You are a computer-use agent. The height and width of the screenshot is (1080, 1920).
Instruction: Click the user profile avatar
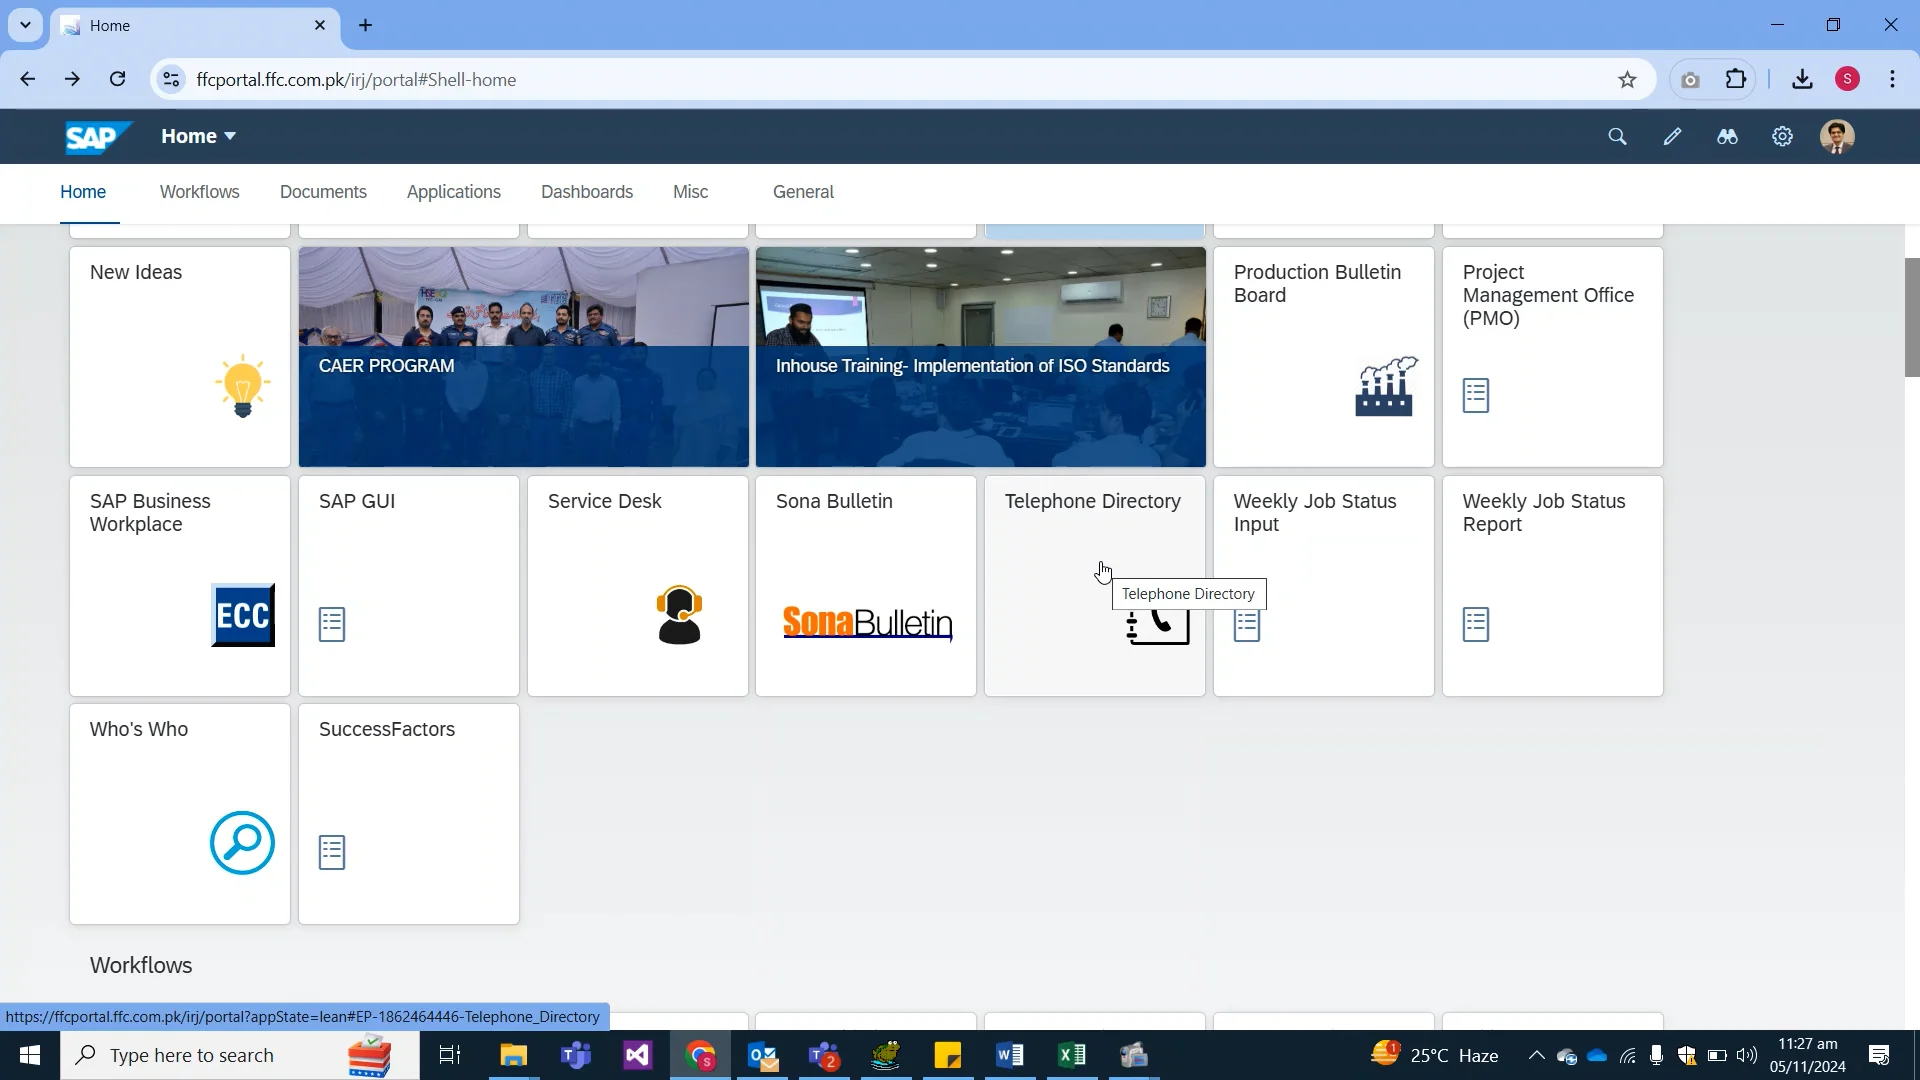tap(1839, 136)
